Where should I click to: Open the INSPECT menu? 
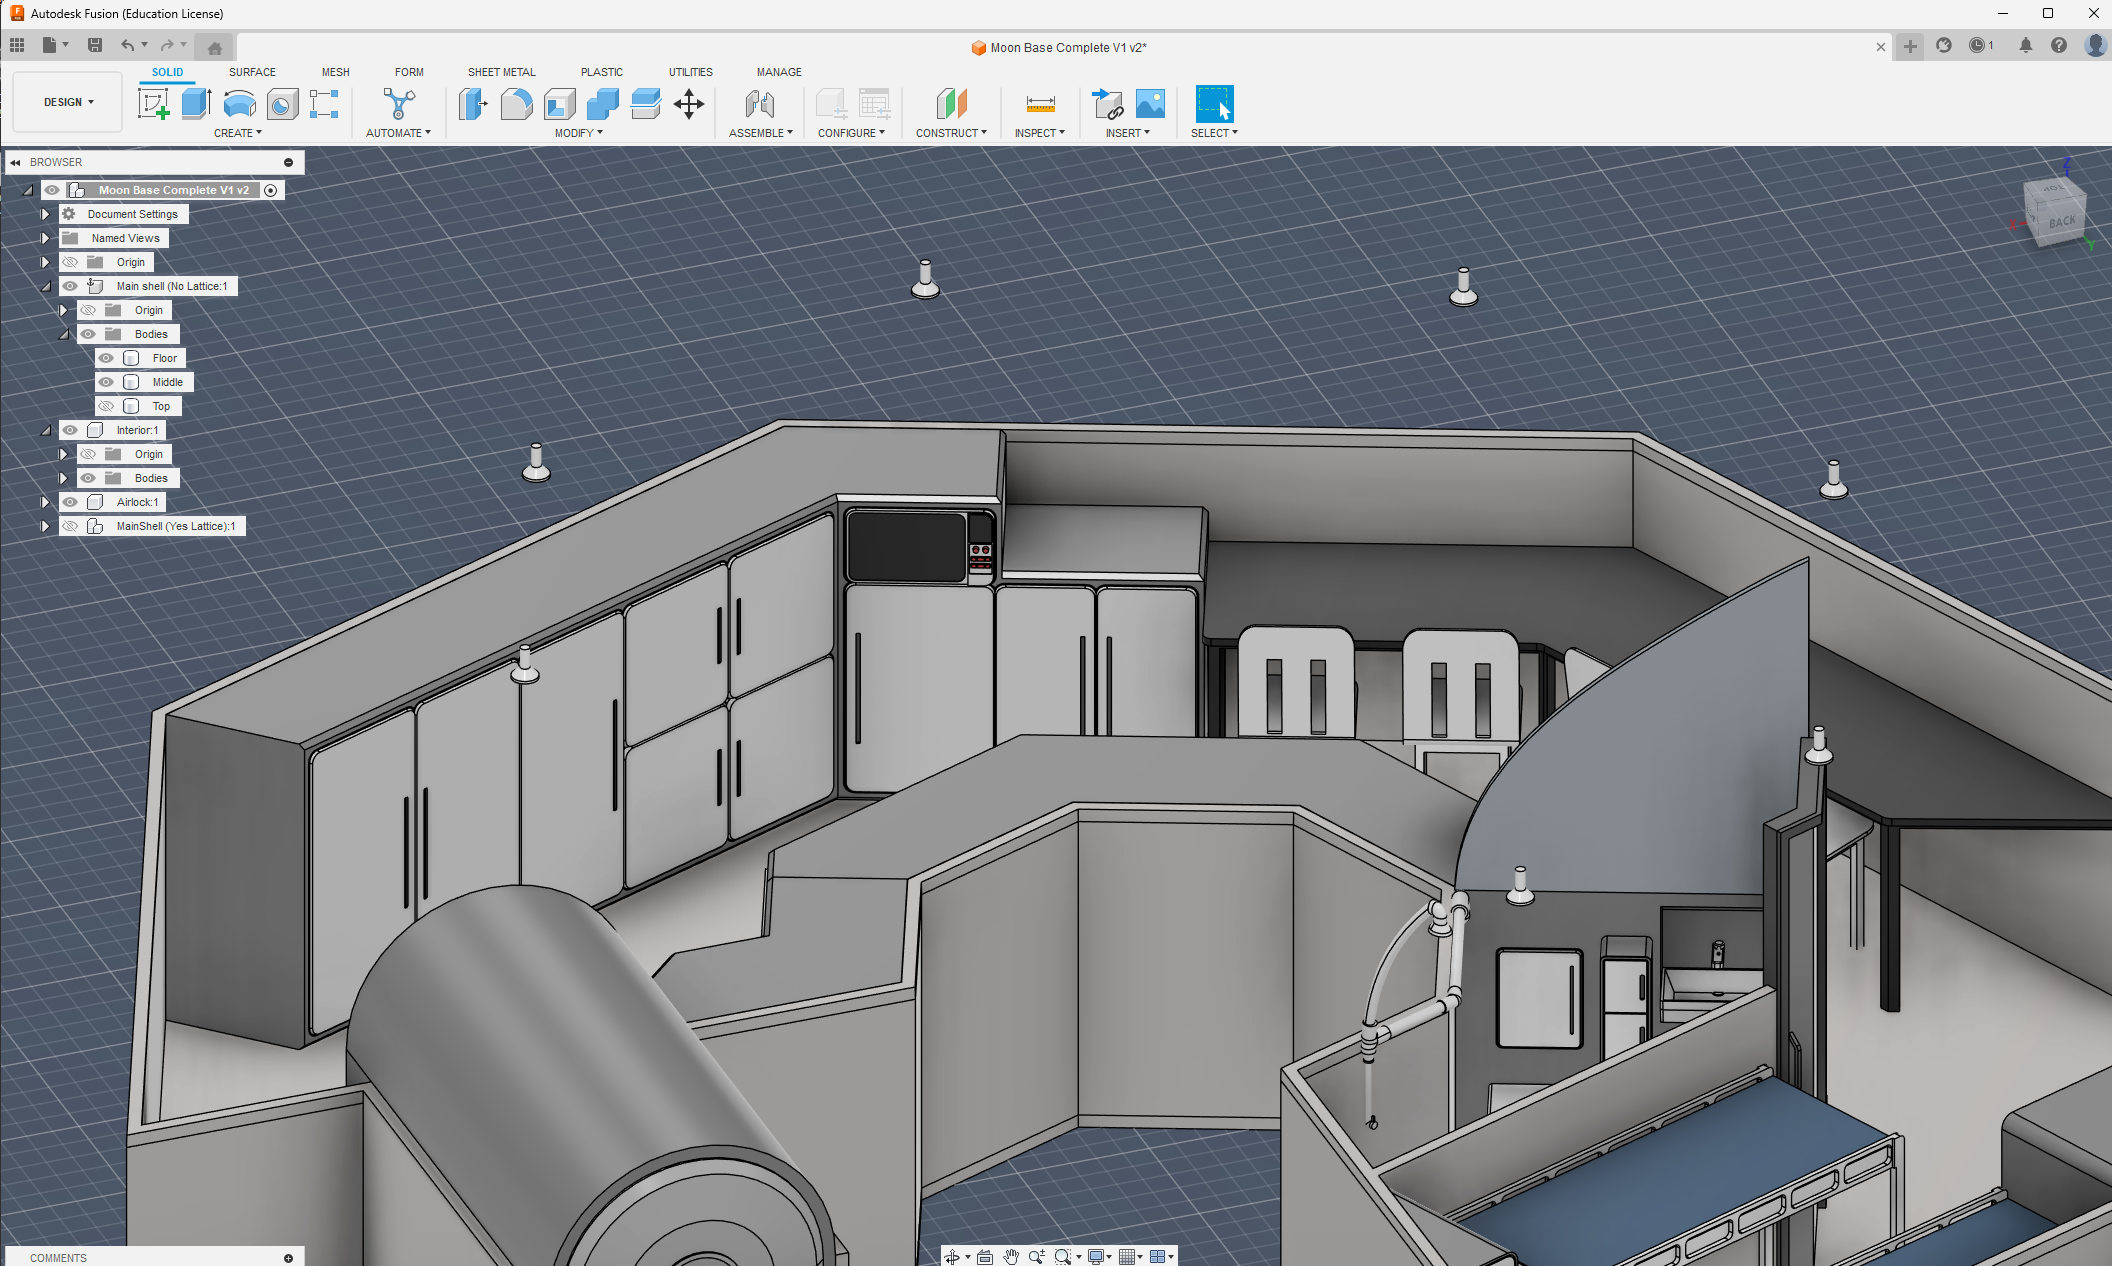click(x=1040, y=133)
